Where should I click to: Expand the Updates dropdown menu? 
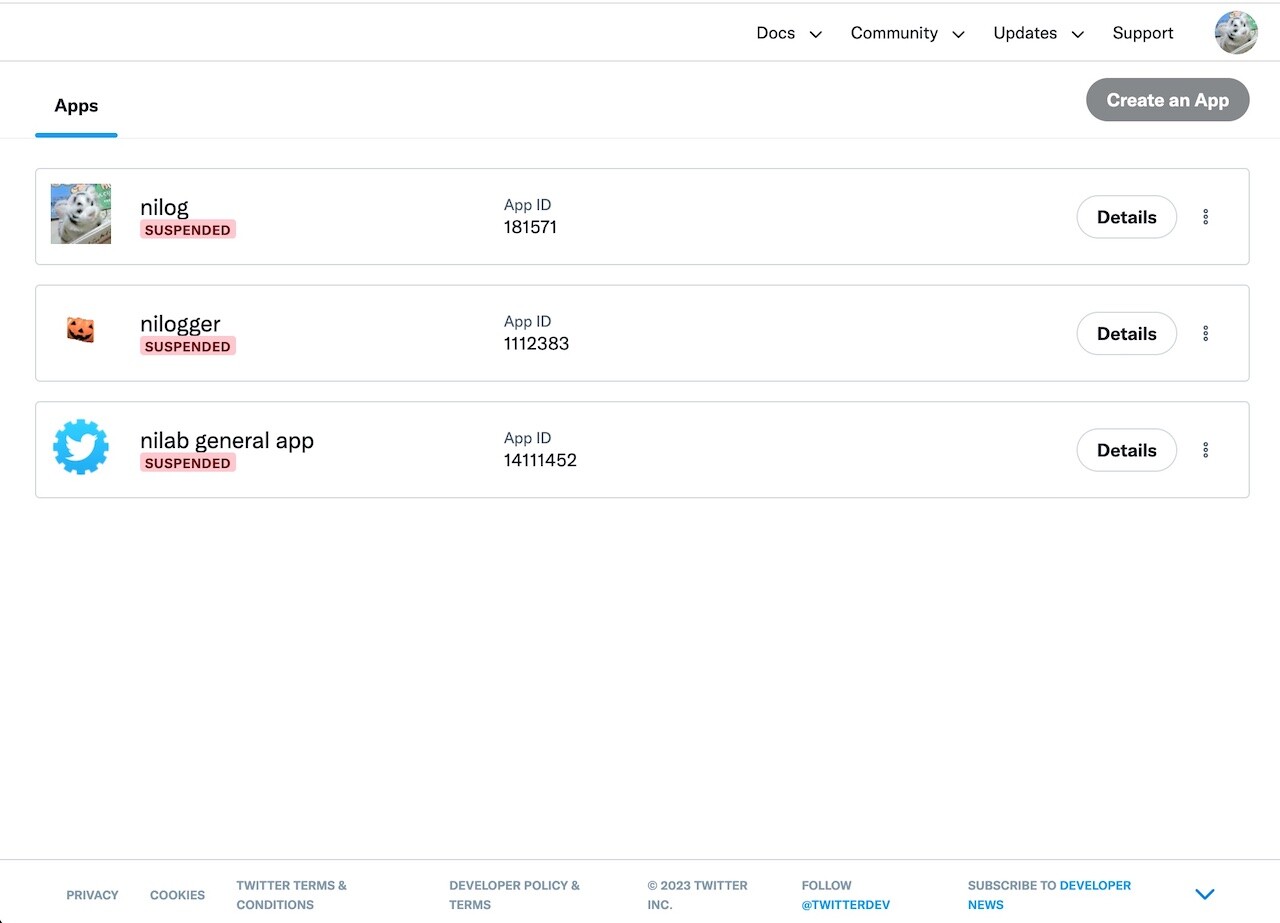[x=1039, y=33]
